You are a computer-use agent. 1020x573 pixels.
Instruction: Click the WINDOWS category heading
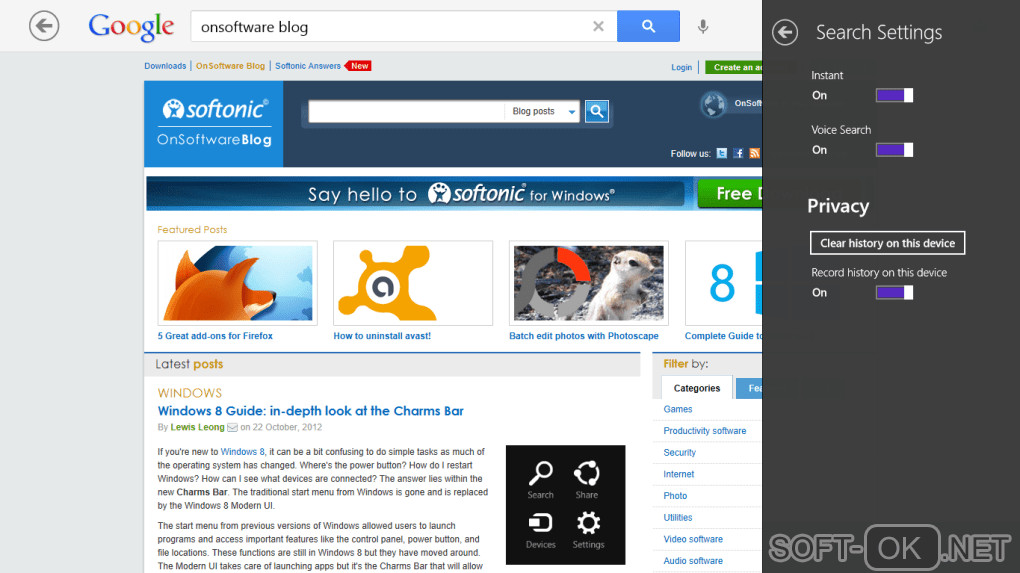point(189,393)
